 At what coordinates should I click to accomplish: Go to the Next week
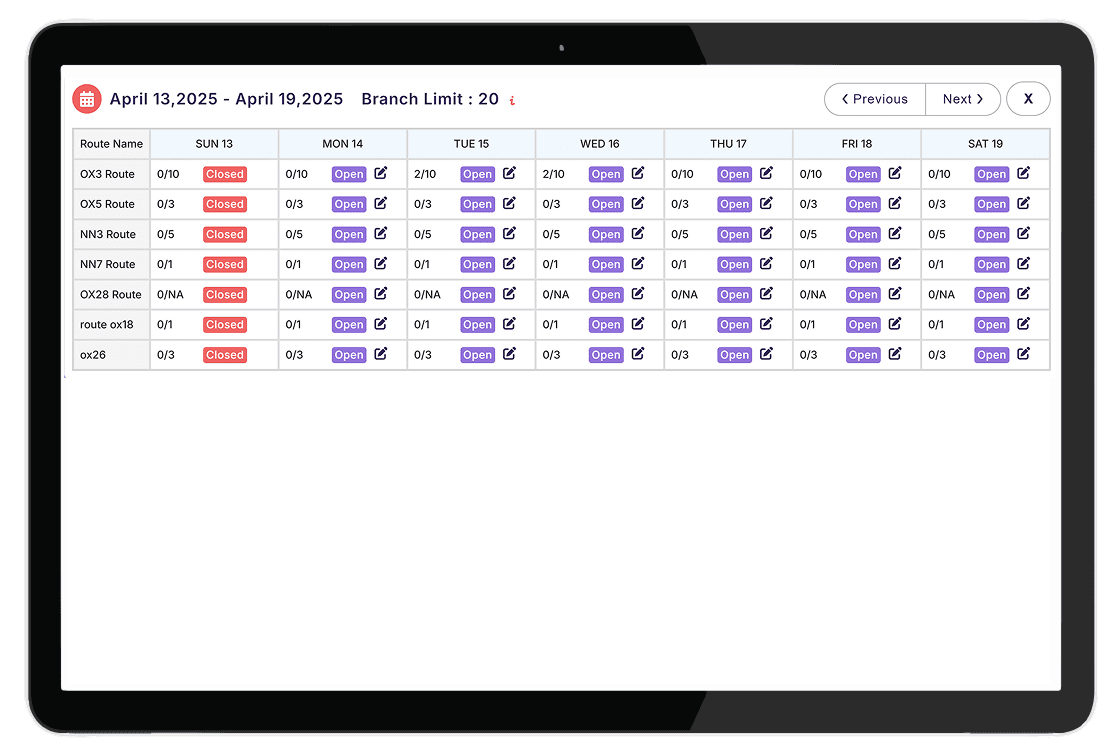(962, 99)
